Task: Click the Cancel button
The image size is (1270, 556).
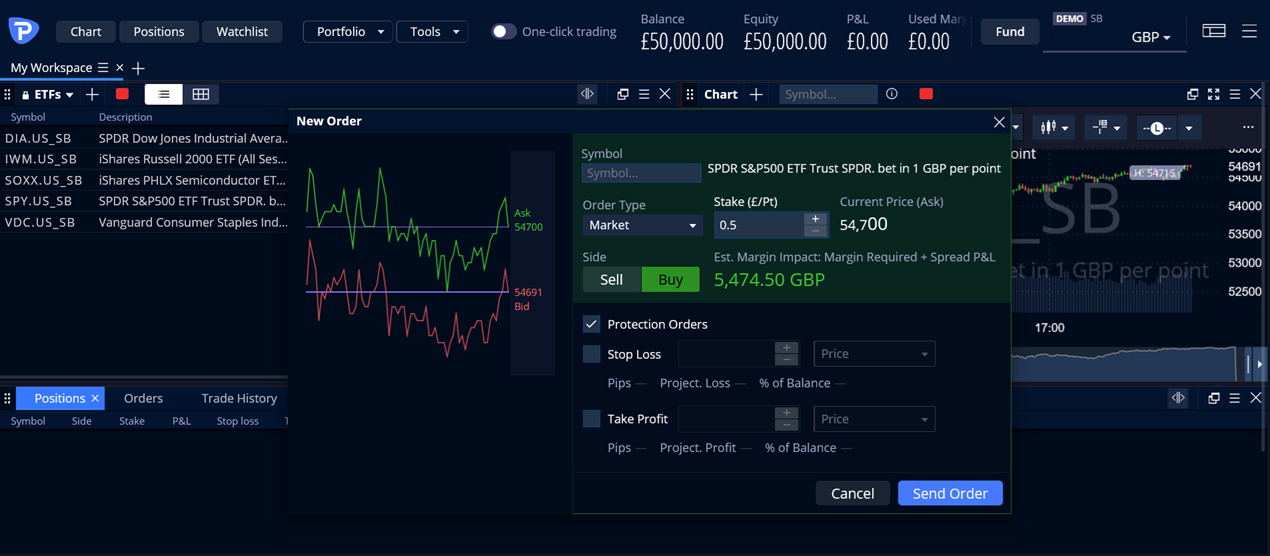Action: click(852, 493)
